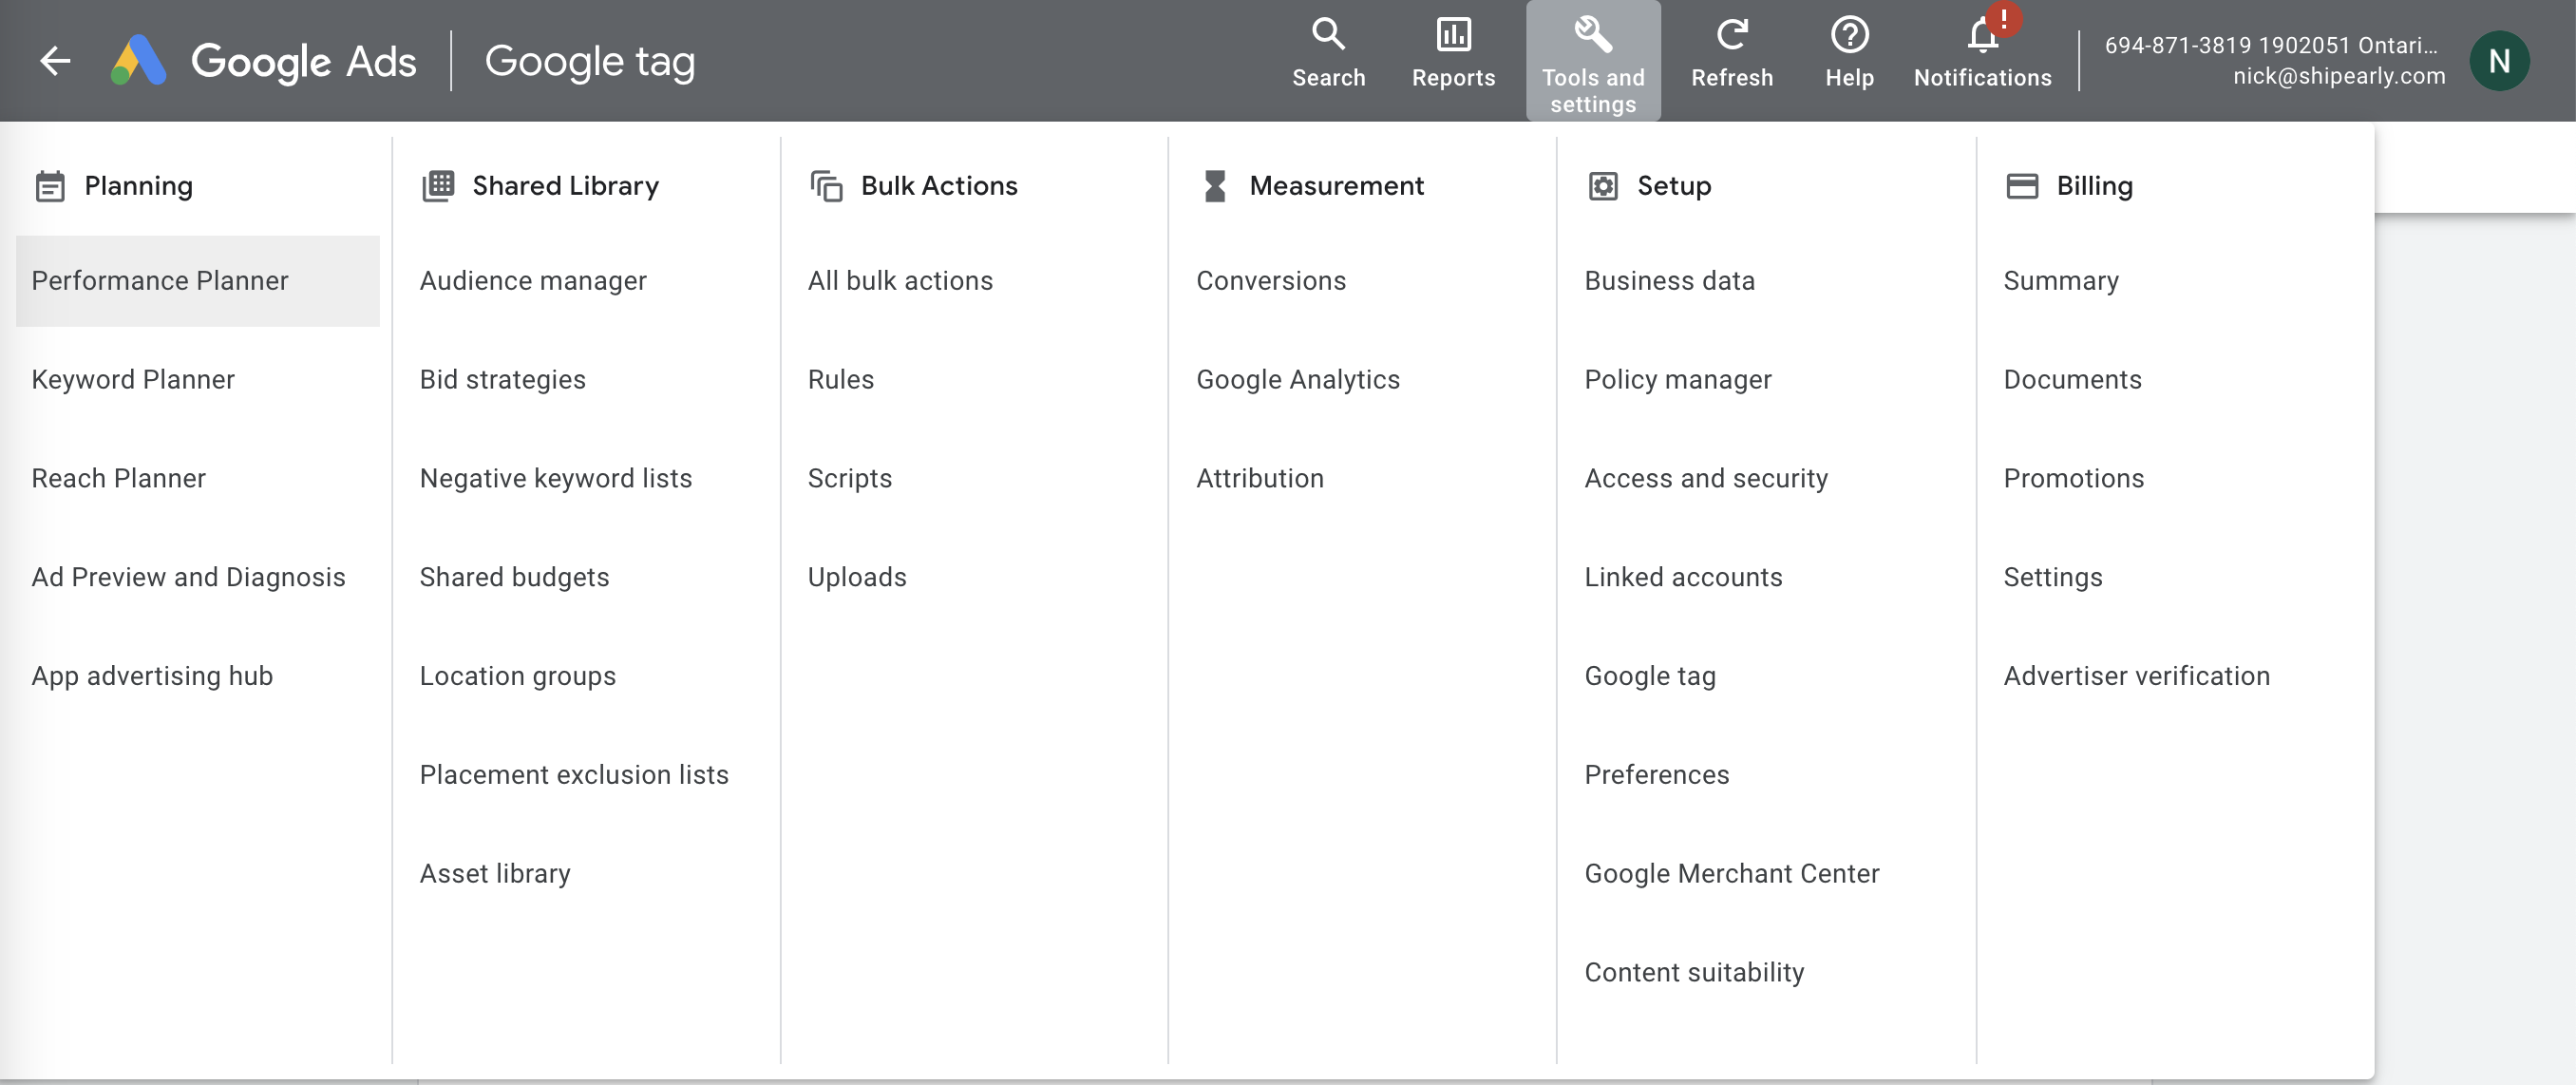Viewport: 2576px width, 1085px height.
Task: Go to Reach Planner
Action: tap(119, 479)
